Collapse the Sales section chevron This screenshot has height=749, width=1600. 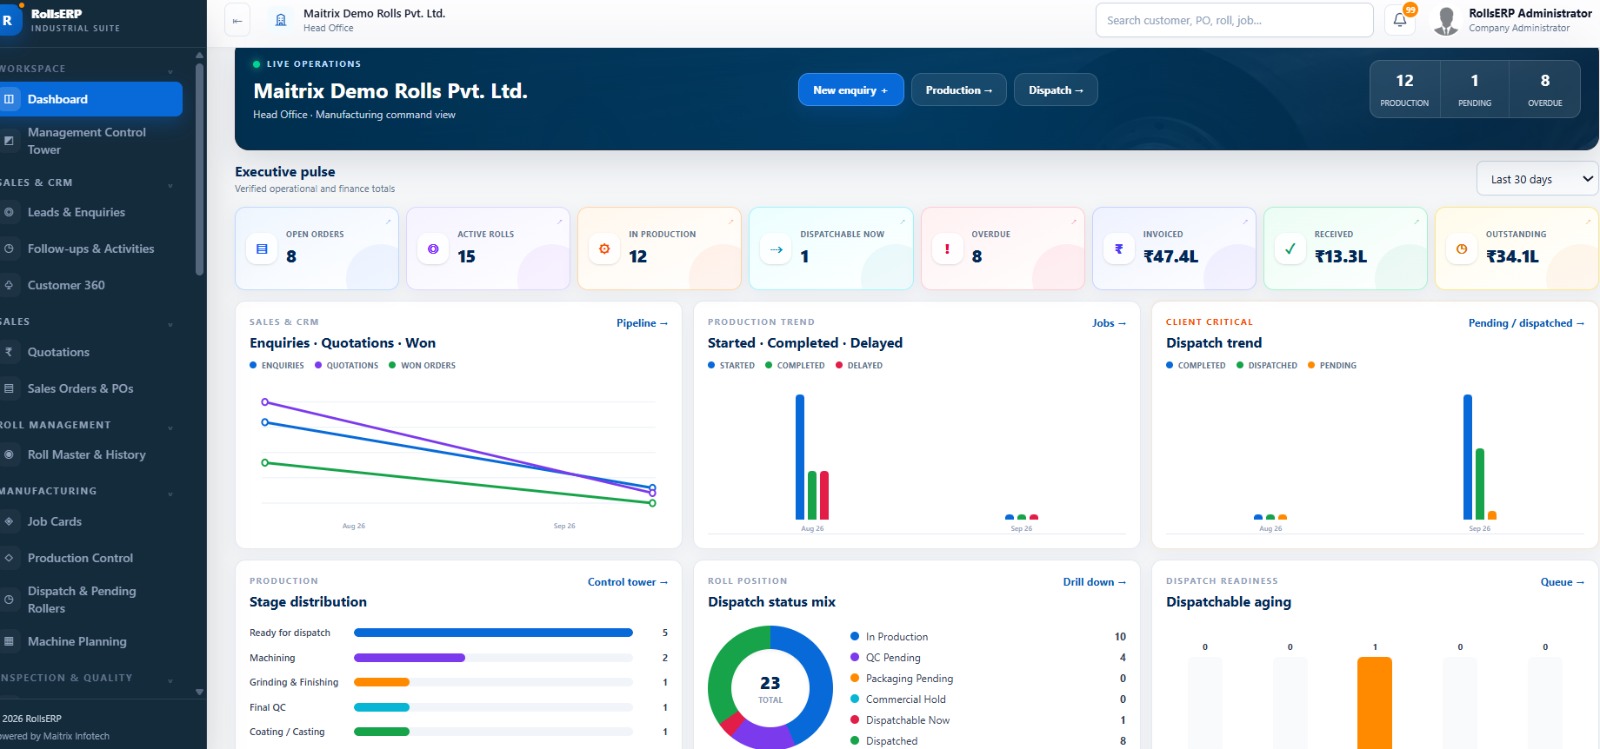(x=170, y=323)
